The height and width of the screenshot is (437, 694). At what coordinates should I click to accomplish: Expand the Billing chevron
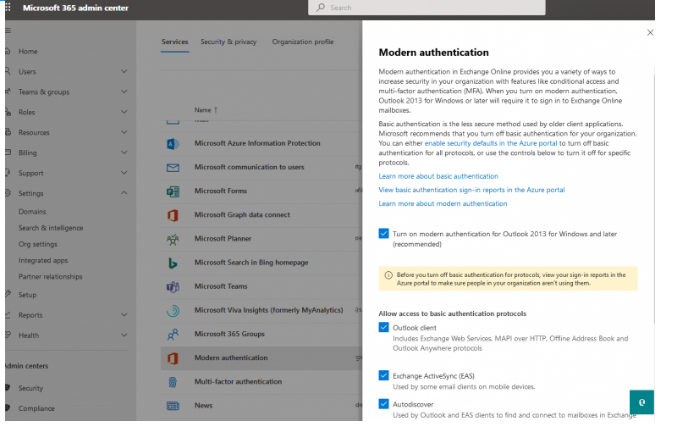tap(124, 152)
